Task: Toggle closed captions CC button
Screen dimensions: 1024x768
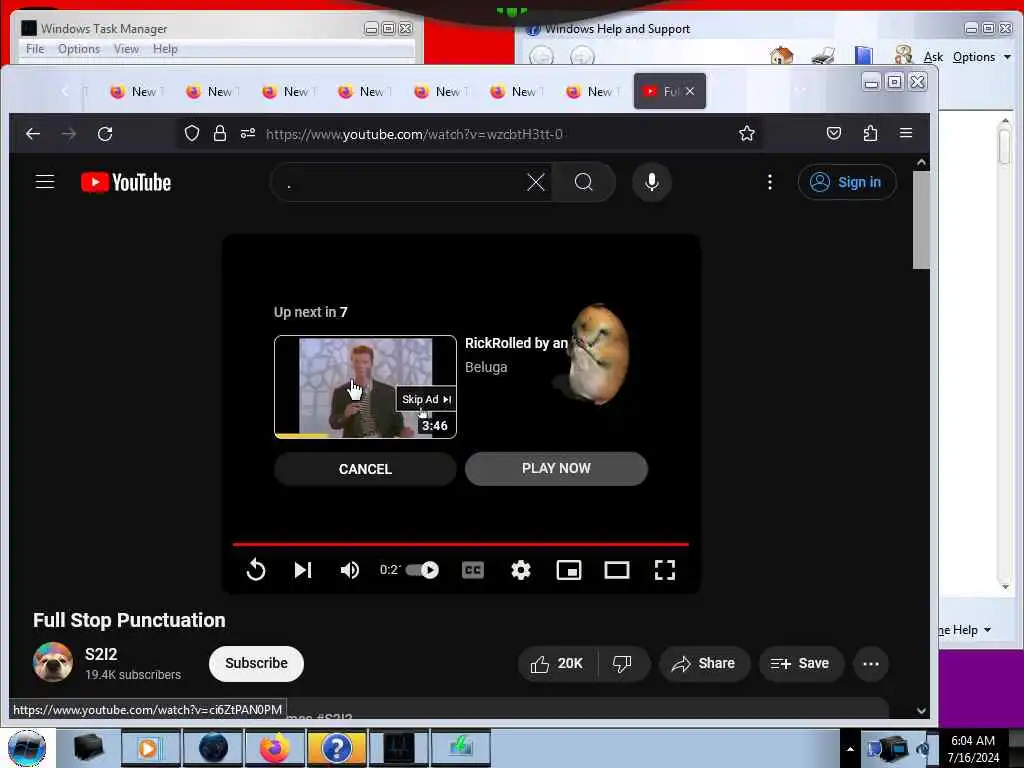Action: [x=473, y=570]
